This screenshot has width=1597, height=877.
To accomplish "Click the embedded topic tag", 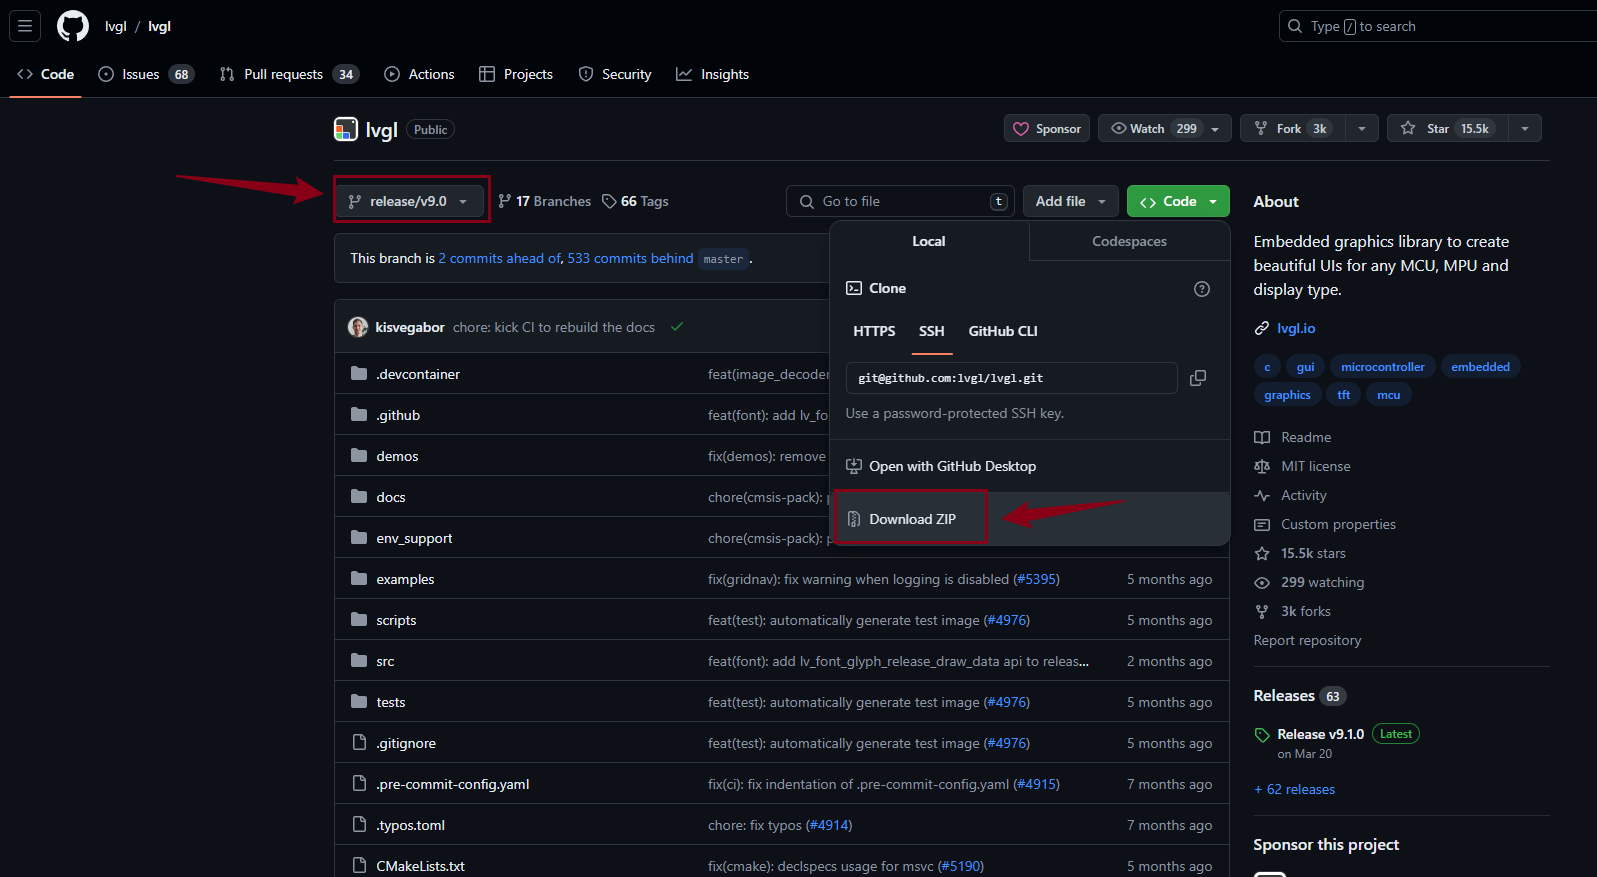I will point(1481,367).
